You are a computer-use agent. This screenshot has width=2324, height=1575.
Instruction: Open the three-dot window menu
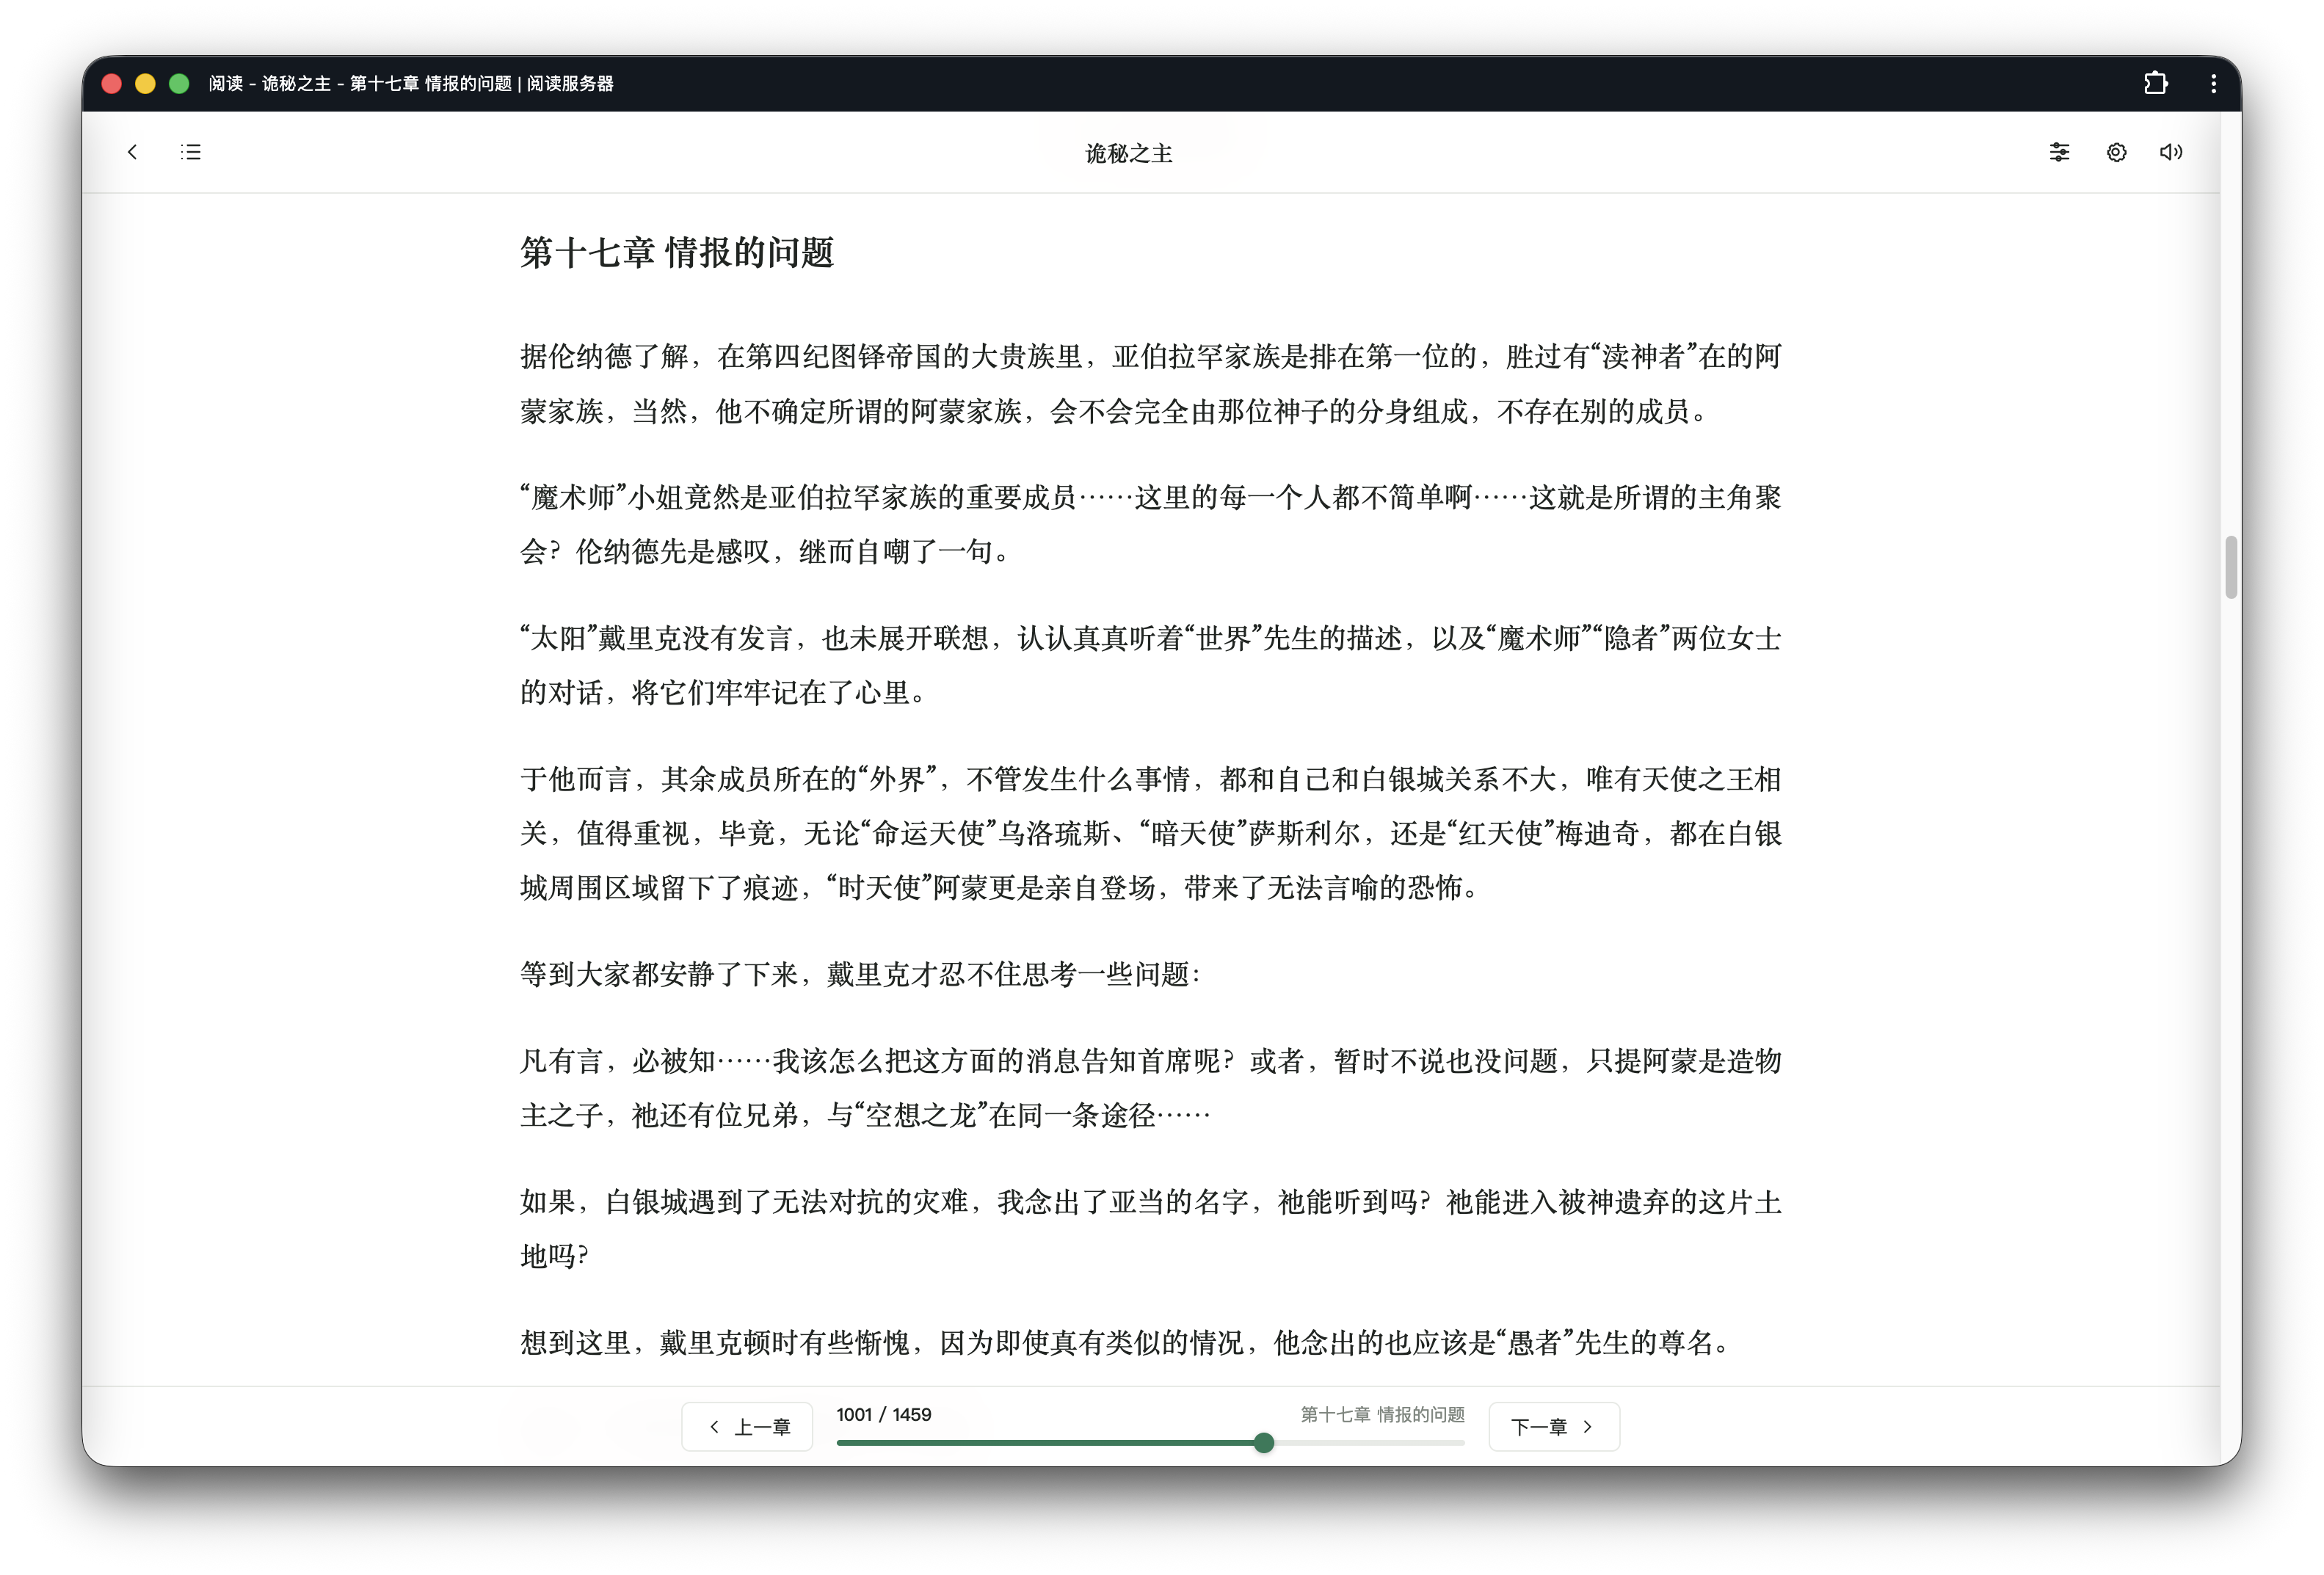coord(2213,84)
